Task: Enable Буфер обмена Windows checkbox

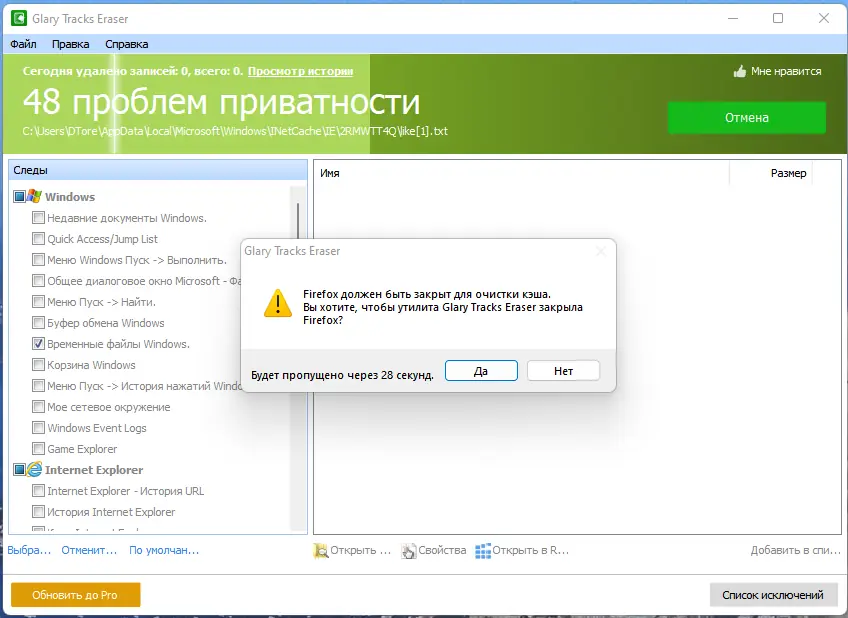Action: point(38,323)
